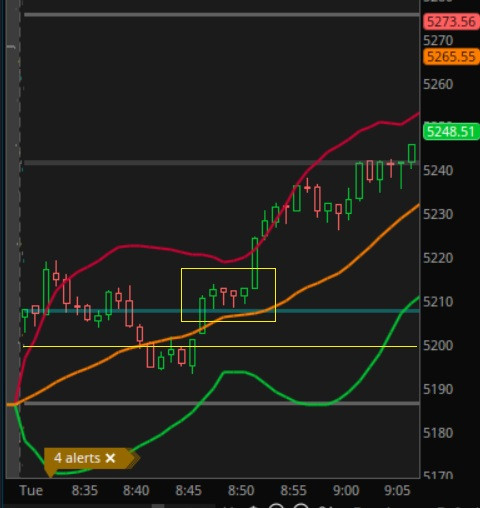Select the orange 5265.55 price bubble
The height and width of the screenshot is (508, 480).
pyautogui.click(x=451, y=57)
